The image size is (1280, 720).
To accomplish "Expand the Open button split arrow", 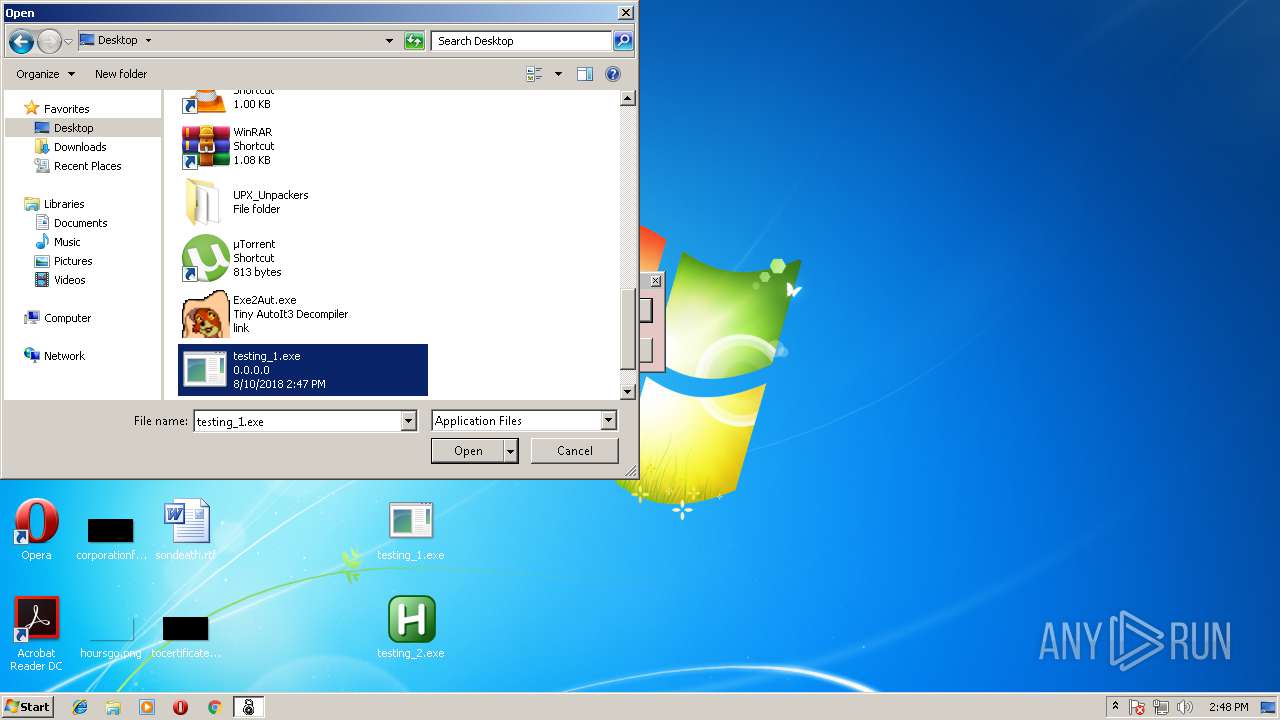I will coord(510,451).
